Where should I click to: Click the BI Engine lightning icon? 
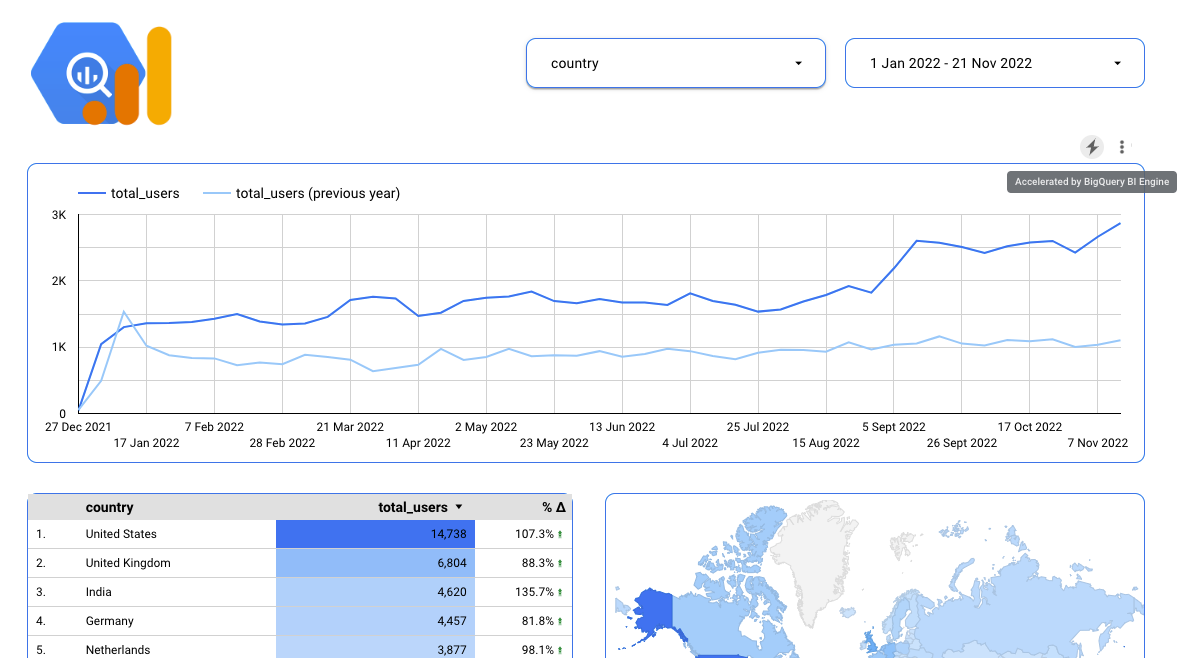point(1091,146)
